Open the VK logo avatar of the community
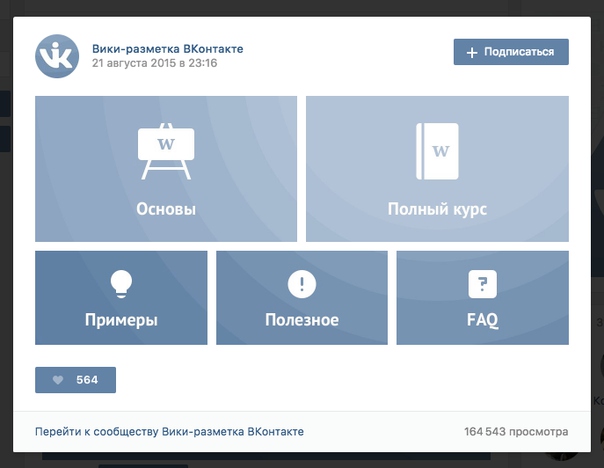604x468 pixels. pos(57,56)
